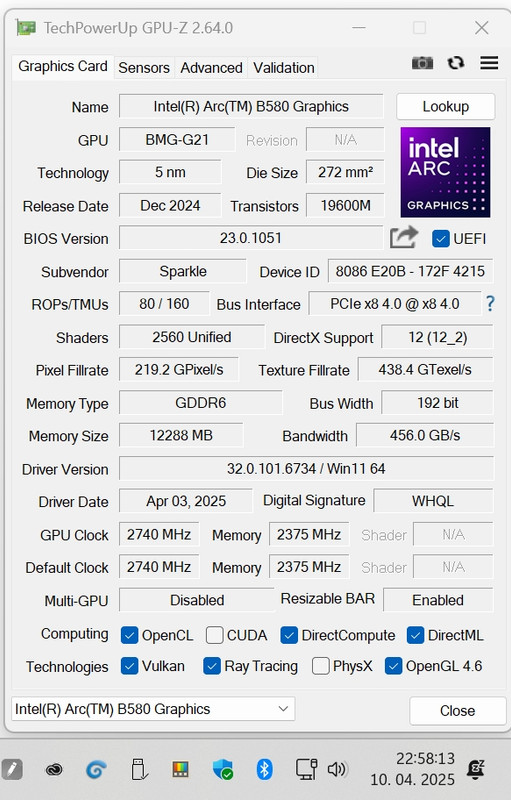Click the Memory Size value 12288 MB
The width and height of the screenshot is (511, 800).
pyautogui.click(x=181, y=436)
